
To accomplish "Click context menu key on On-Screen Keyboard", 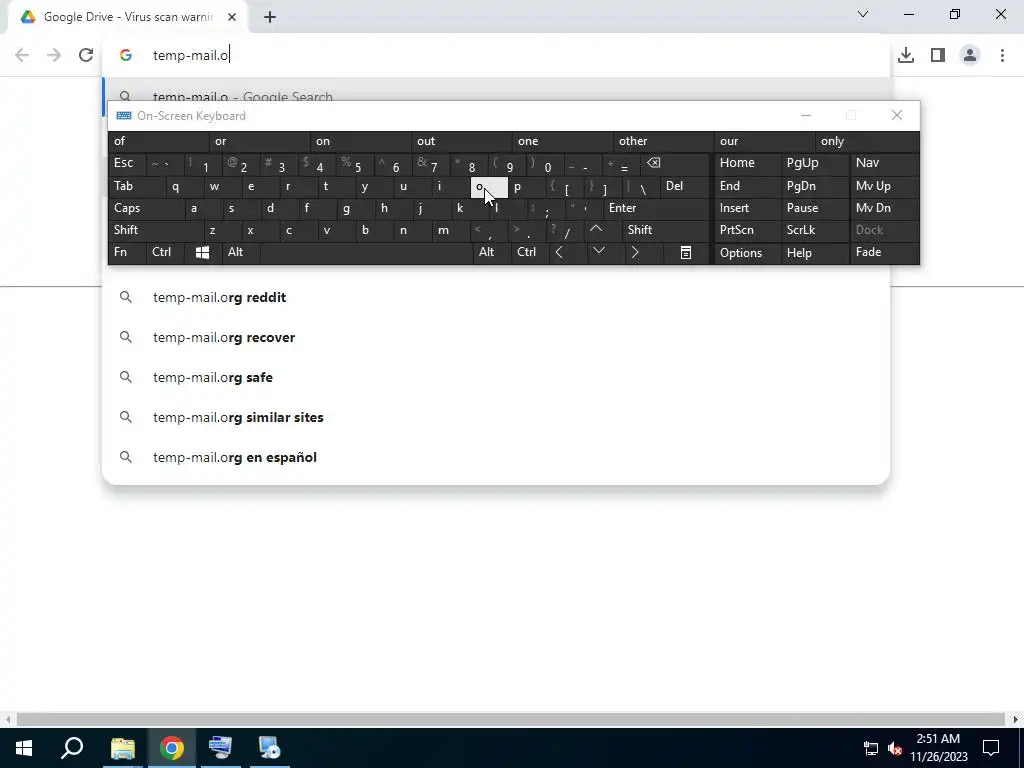I will pyautogui.click(x=686, y=252).
